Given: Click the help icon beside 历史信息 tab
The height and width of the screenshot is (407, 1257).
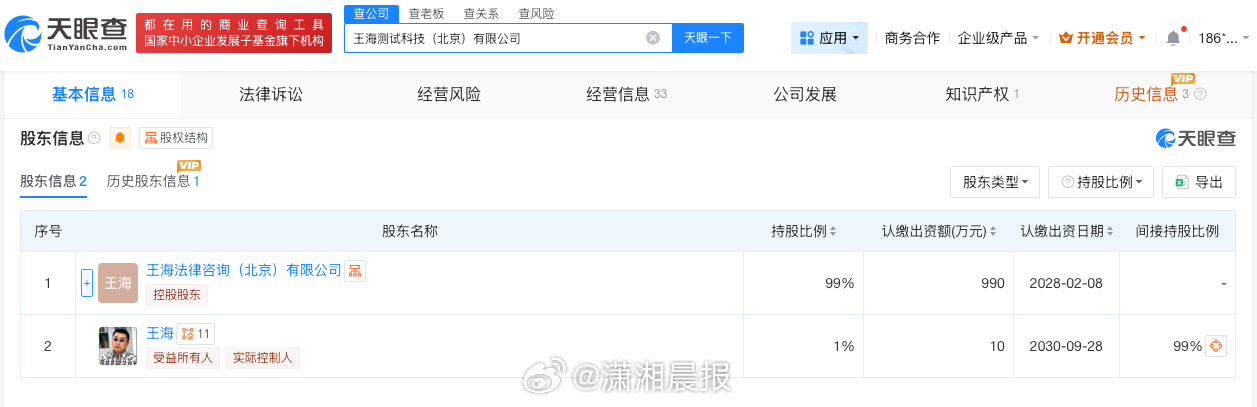Looking at the screenshot, I should tap(1200, 94).
